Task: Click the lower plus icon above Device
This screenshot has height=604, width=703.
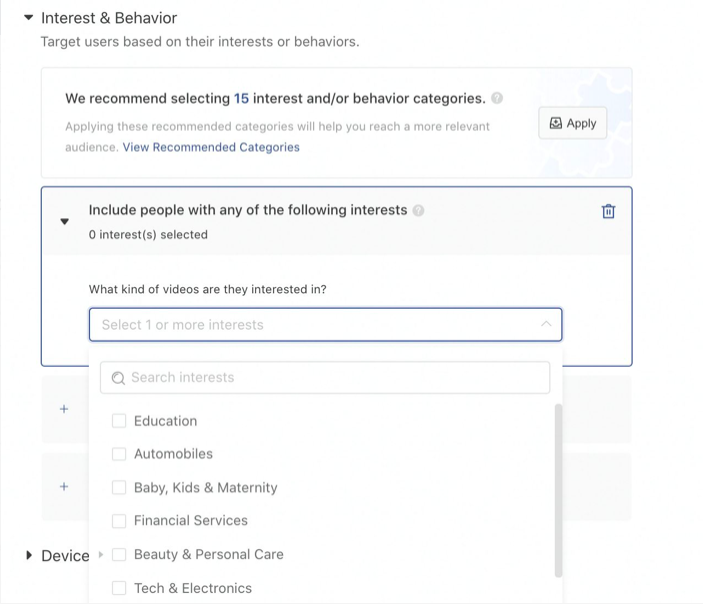Action: [x=64, y=487]
